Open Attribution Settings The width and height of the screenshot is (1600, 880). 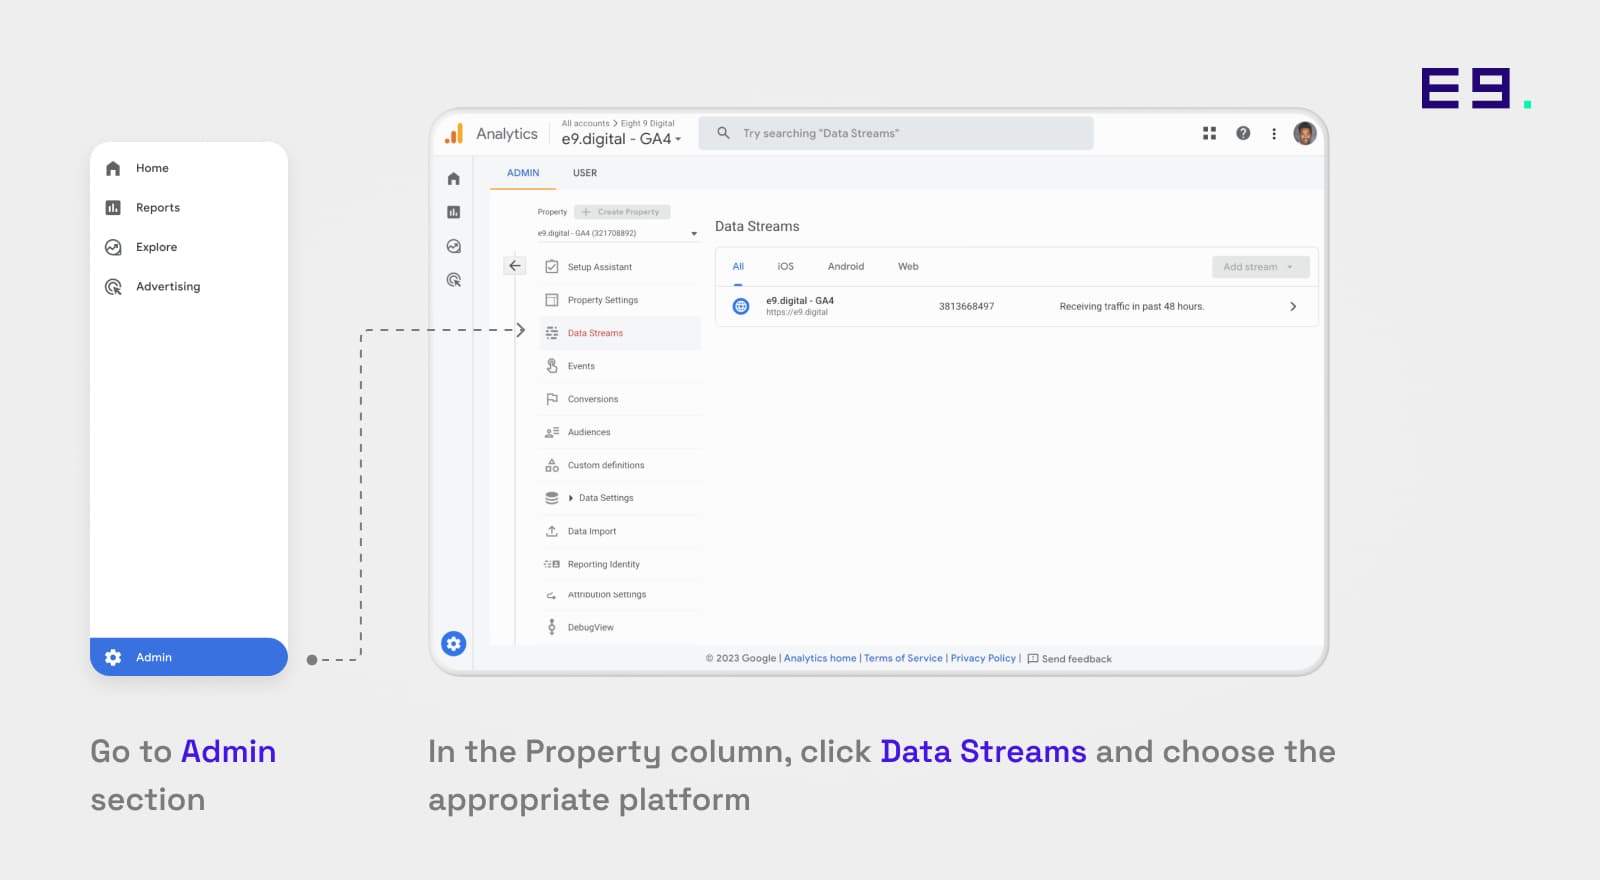pyautogui.click(x=620, y=595)
